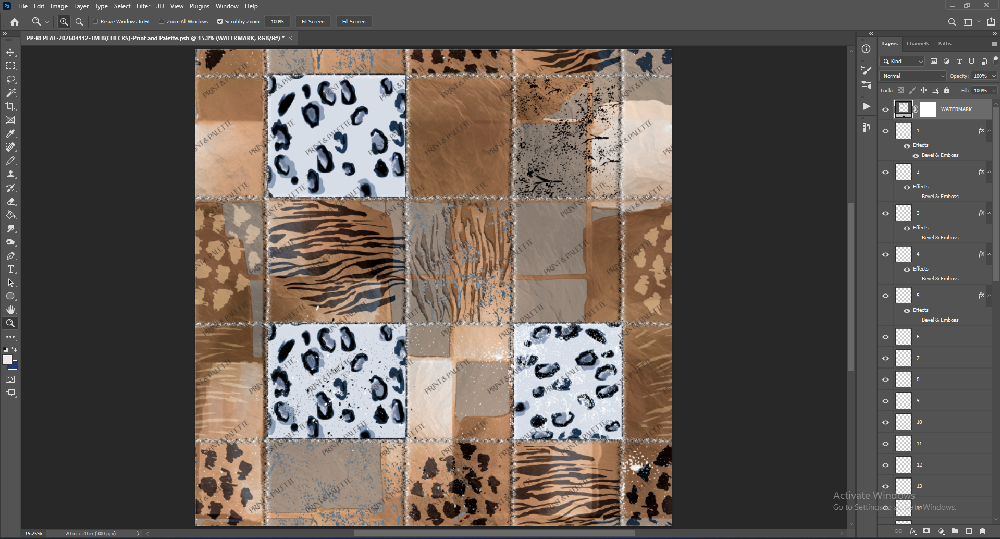Hide layer 6 visibility eye
Screen dimensions: 1000x539
[885, 337]
